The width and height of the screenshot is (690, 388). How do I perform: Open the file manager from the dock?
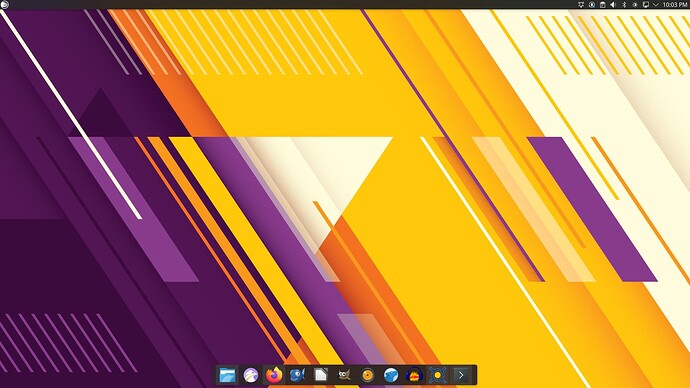click(228, 375)
